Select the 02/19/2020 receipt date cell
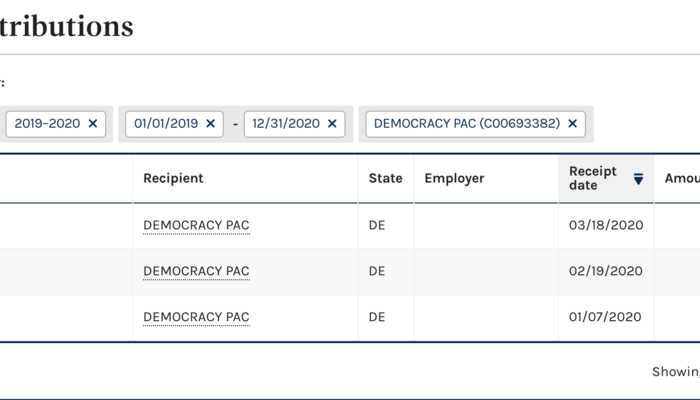 pos(605,271)
